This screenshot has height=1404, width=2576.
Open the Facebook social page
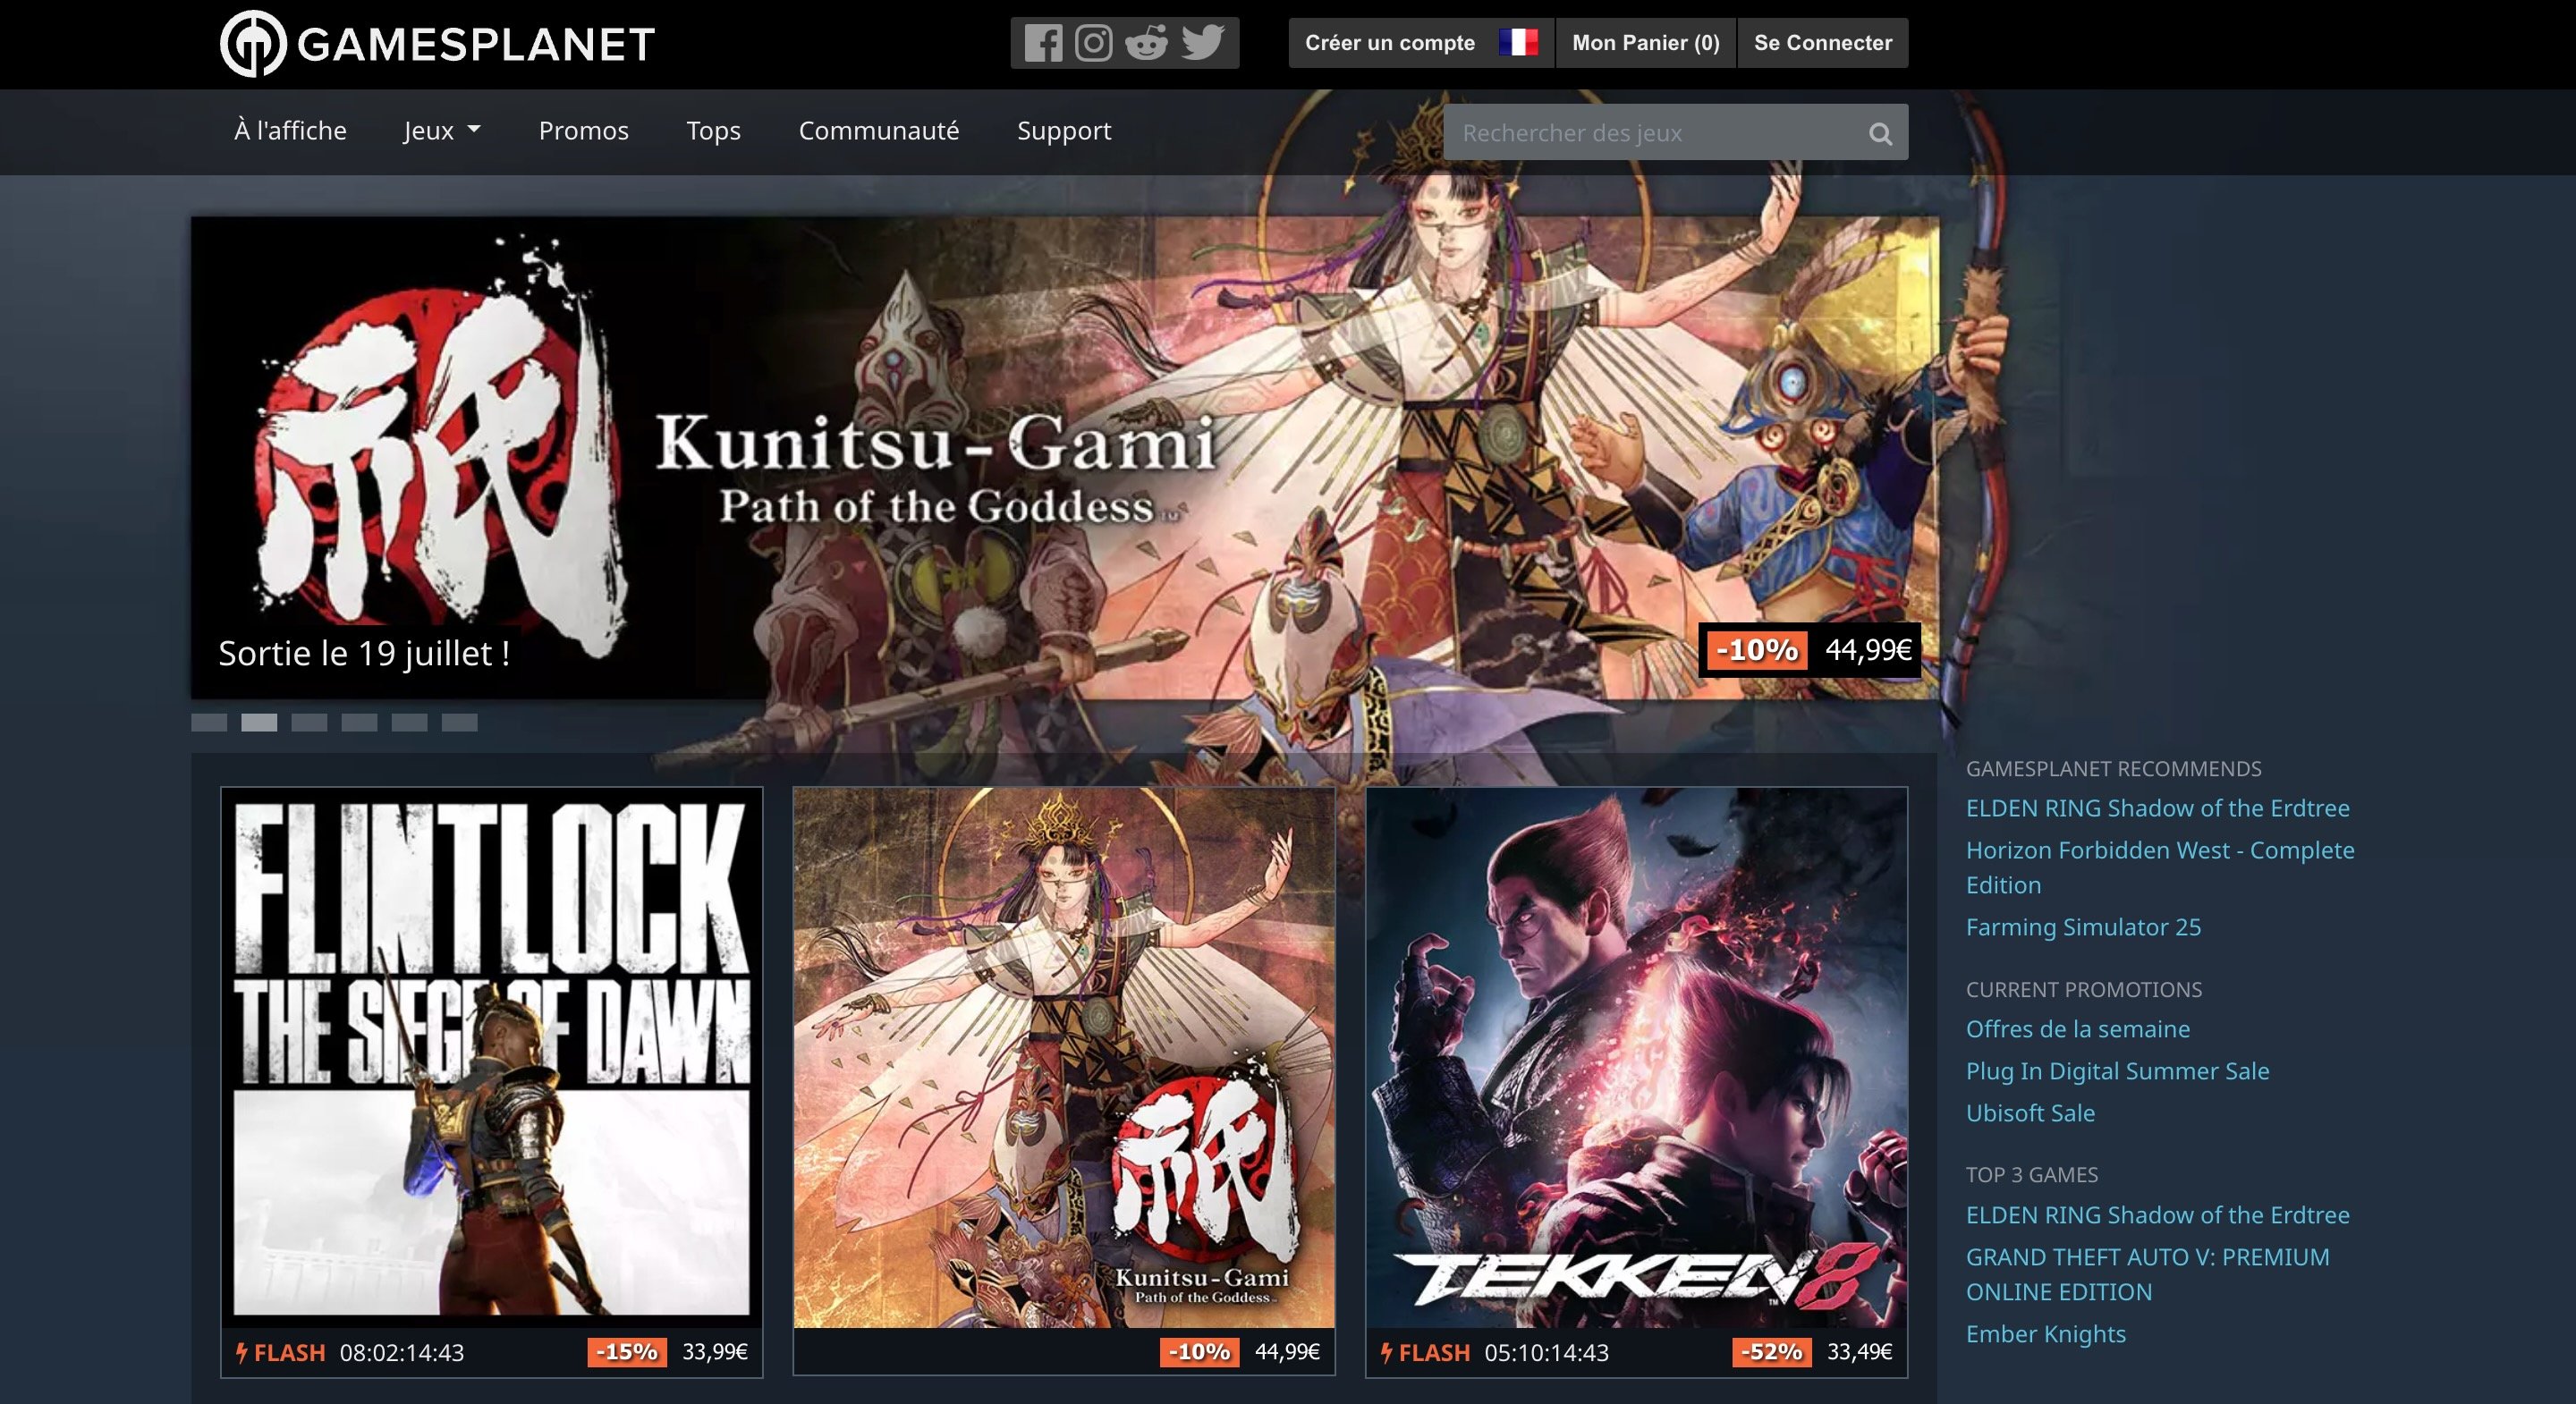pos(1043,43)
